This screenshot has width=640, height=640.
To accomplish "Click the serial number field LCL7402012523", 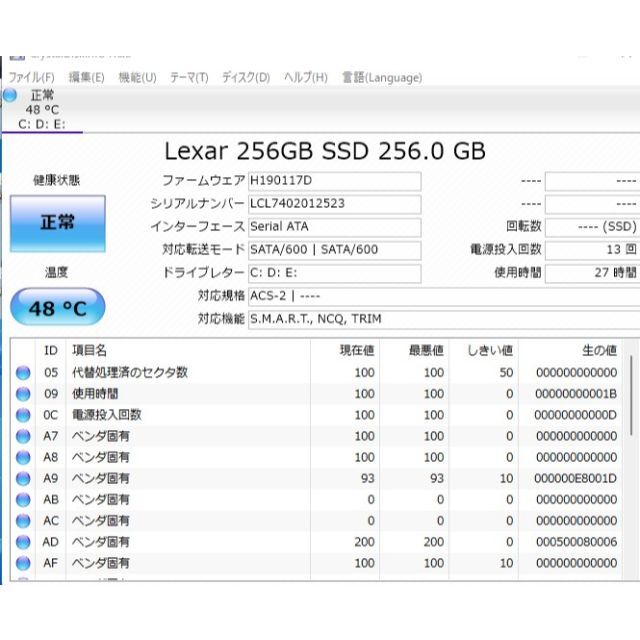I will click(x=335, y=204).
